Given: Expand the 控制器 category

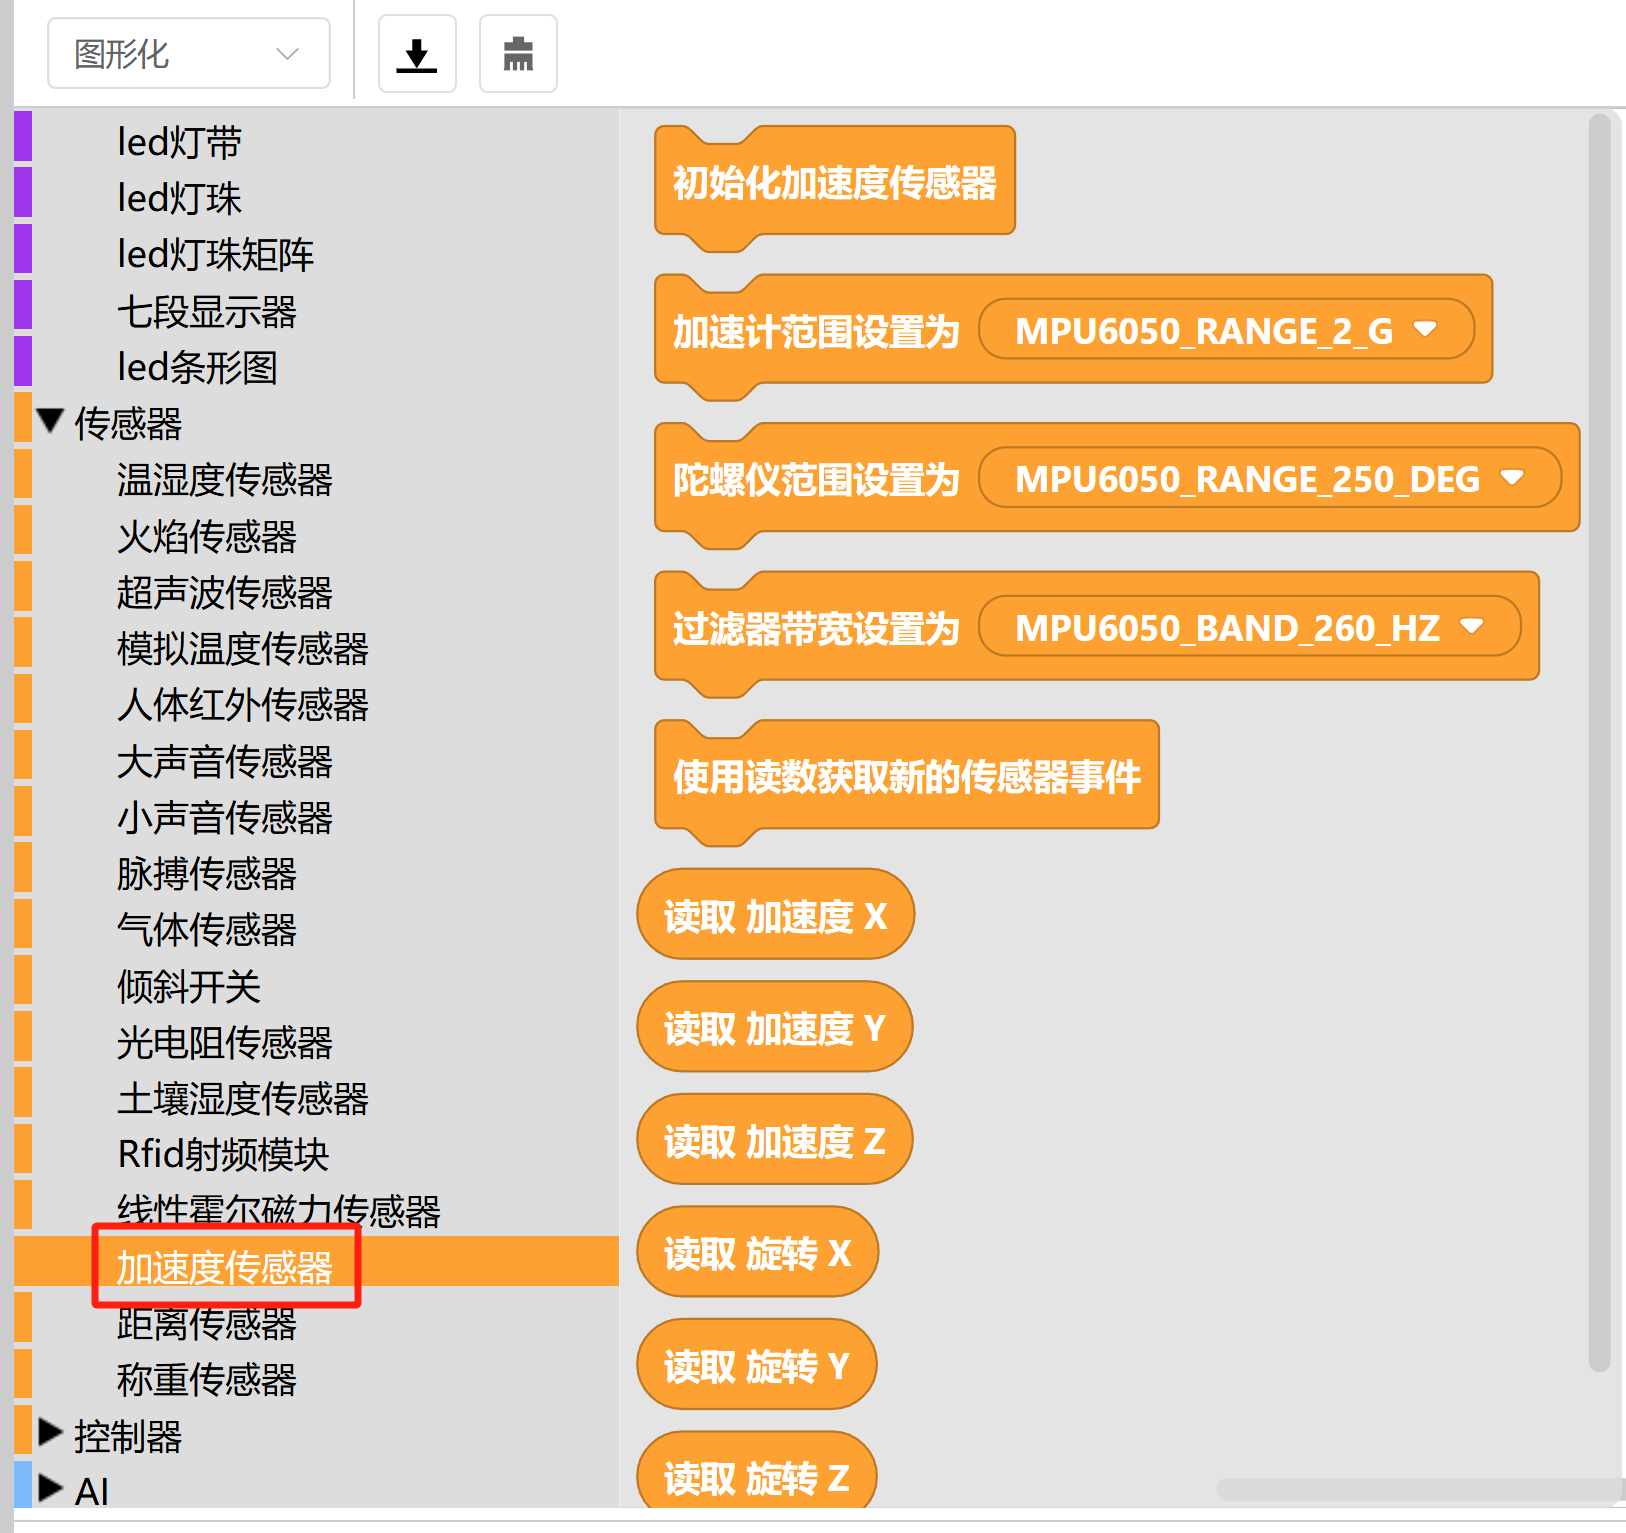Looking at the screenshot, I should click(x=51, y=1434).
